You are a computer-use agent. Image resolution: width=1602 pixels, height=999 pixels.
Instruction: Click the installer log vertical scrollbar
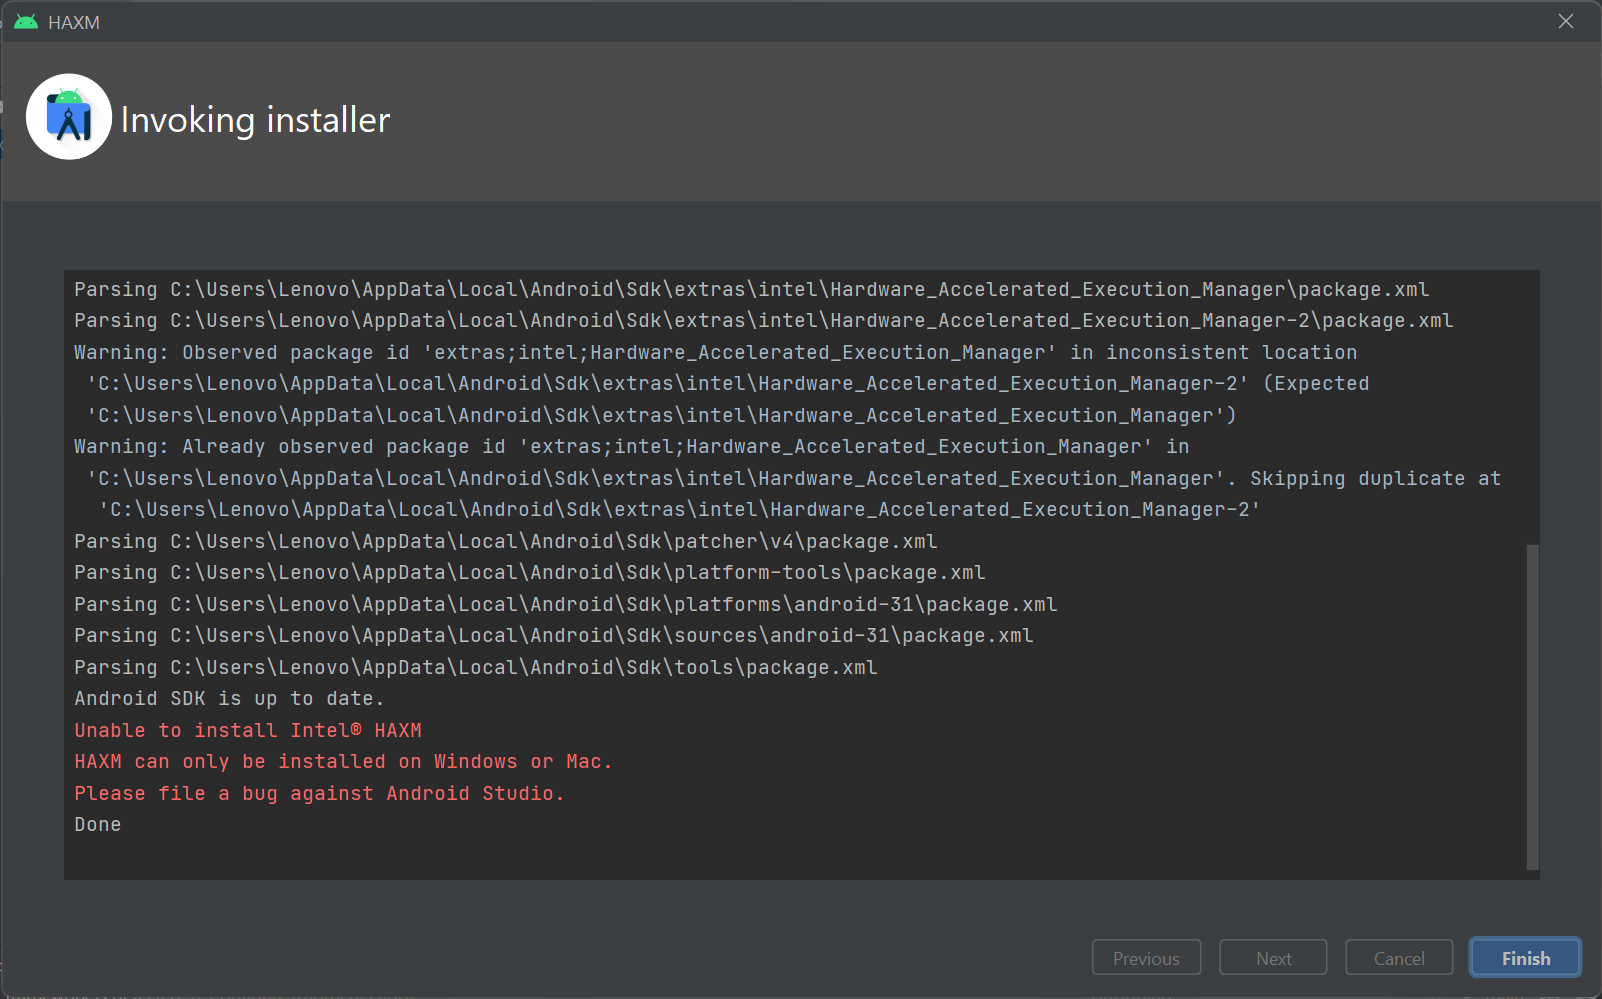pyautogui.click(x=1533, y=707)
